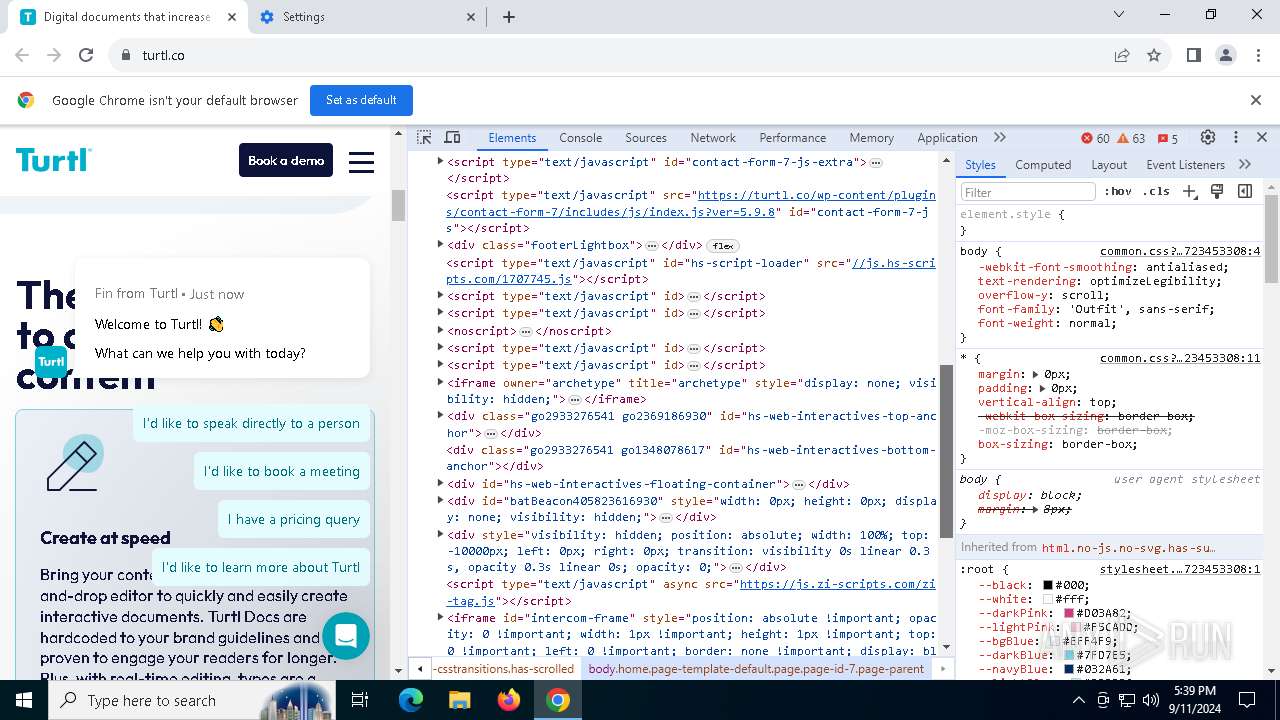
Task: Open the Computed styles tab
Action: click(1043, 165)
